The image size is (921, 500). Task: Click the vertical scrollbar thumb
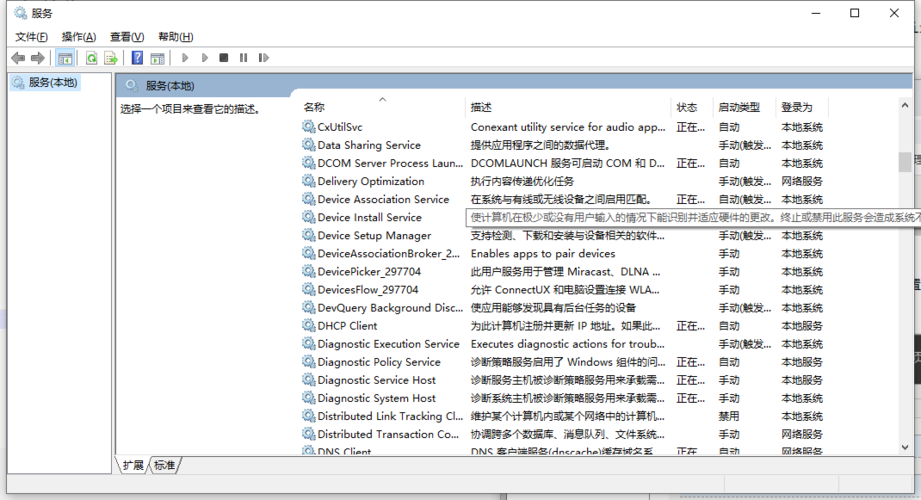pos(905,162)
